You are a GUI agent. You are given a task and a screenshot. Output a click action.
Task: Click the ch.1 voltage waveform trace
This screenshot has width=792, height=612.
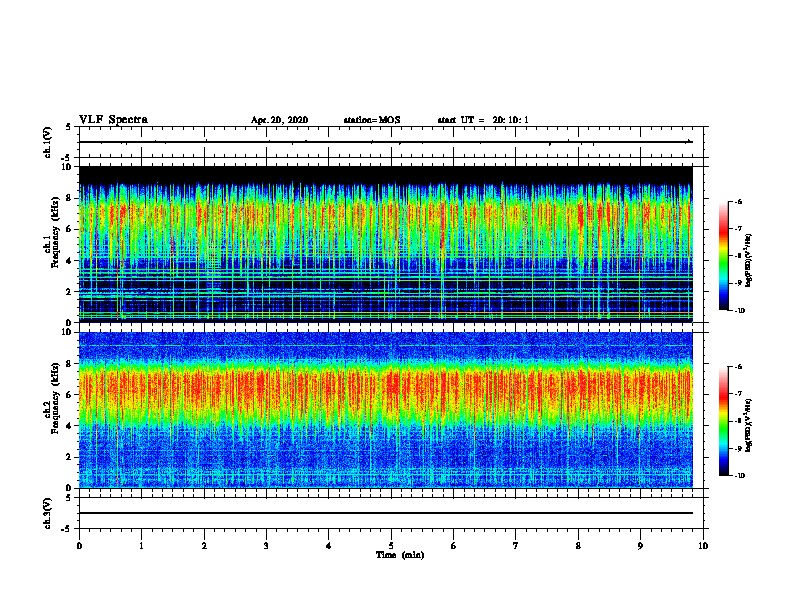pyautogui.click(x=386, y=142)
